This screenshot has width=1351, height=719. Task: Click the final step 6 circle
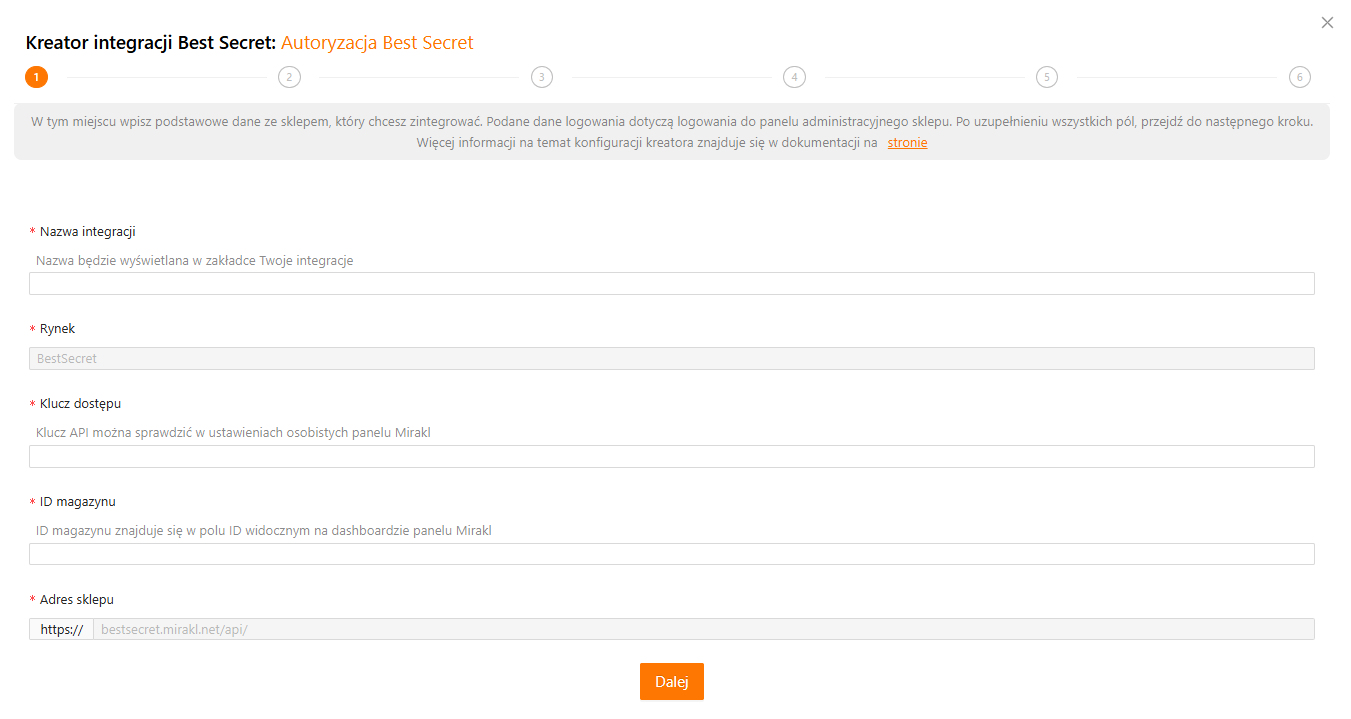pos(1299,77)
